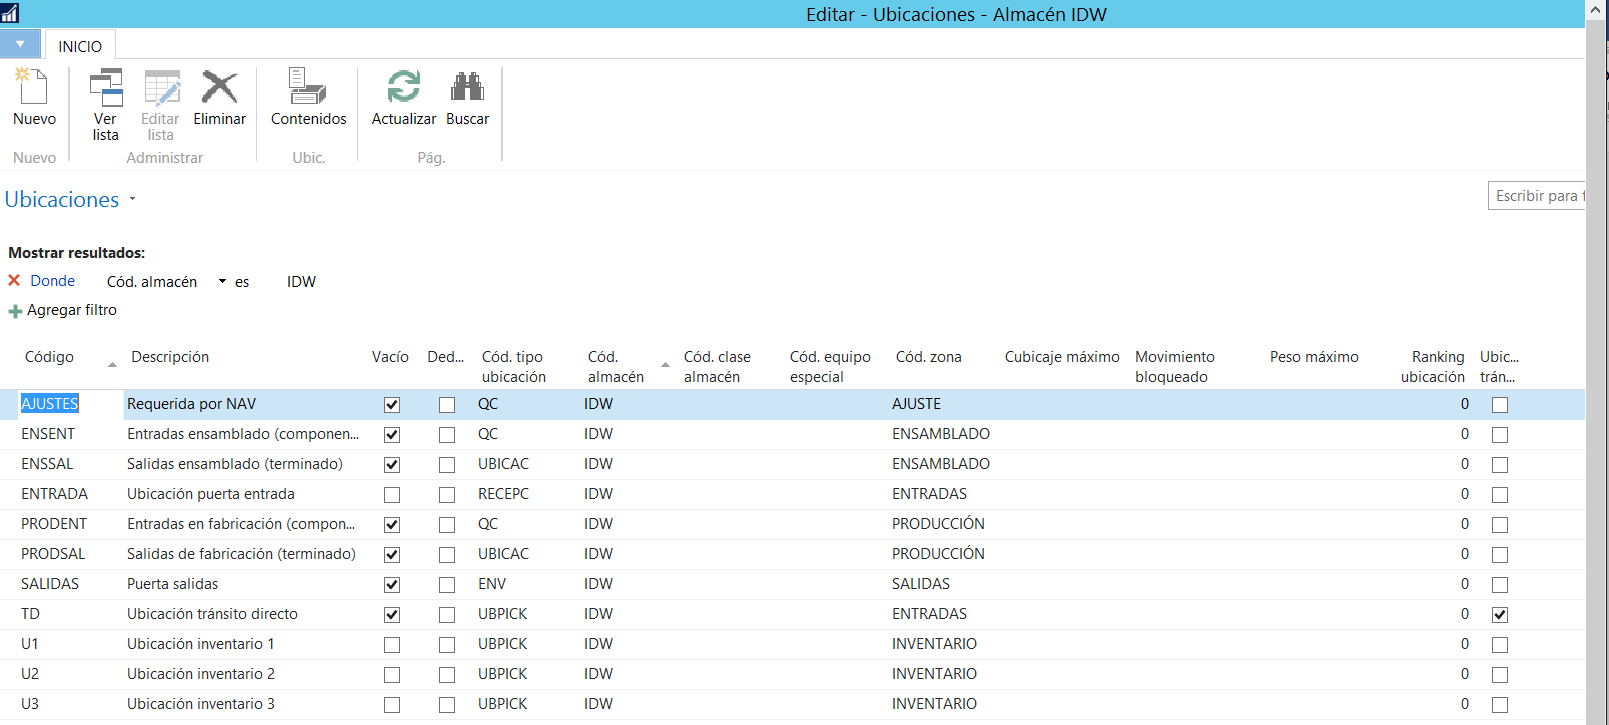
Task: Click the Donde filter link
Action: [x=52, y=281]
